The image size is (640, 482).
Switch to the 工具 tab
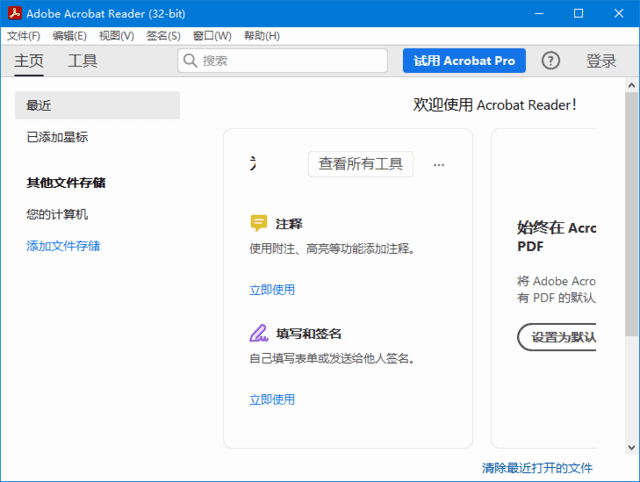pos(82,61)
